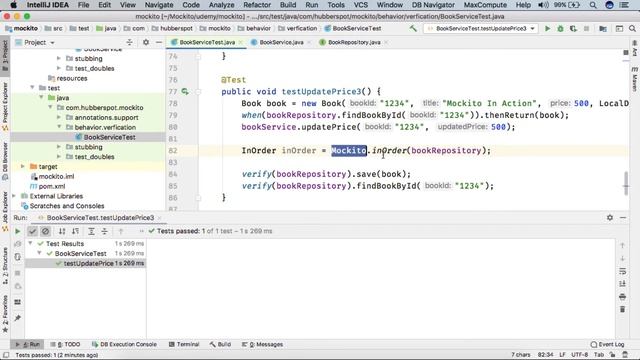The width and height of the screenshot is (640, 360).
Task: Click the previous failed test arrow
Action: coord(121,231)
